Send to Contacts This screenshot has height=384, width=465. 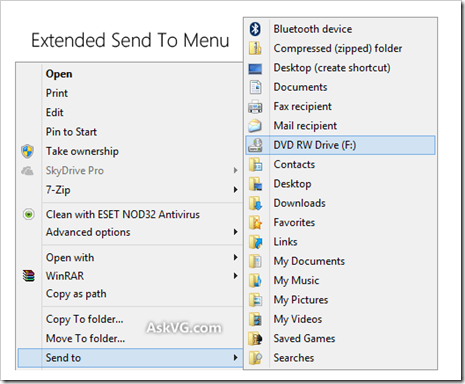[294, 165]
